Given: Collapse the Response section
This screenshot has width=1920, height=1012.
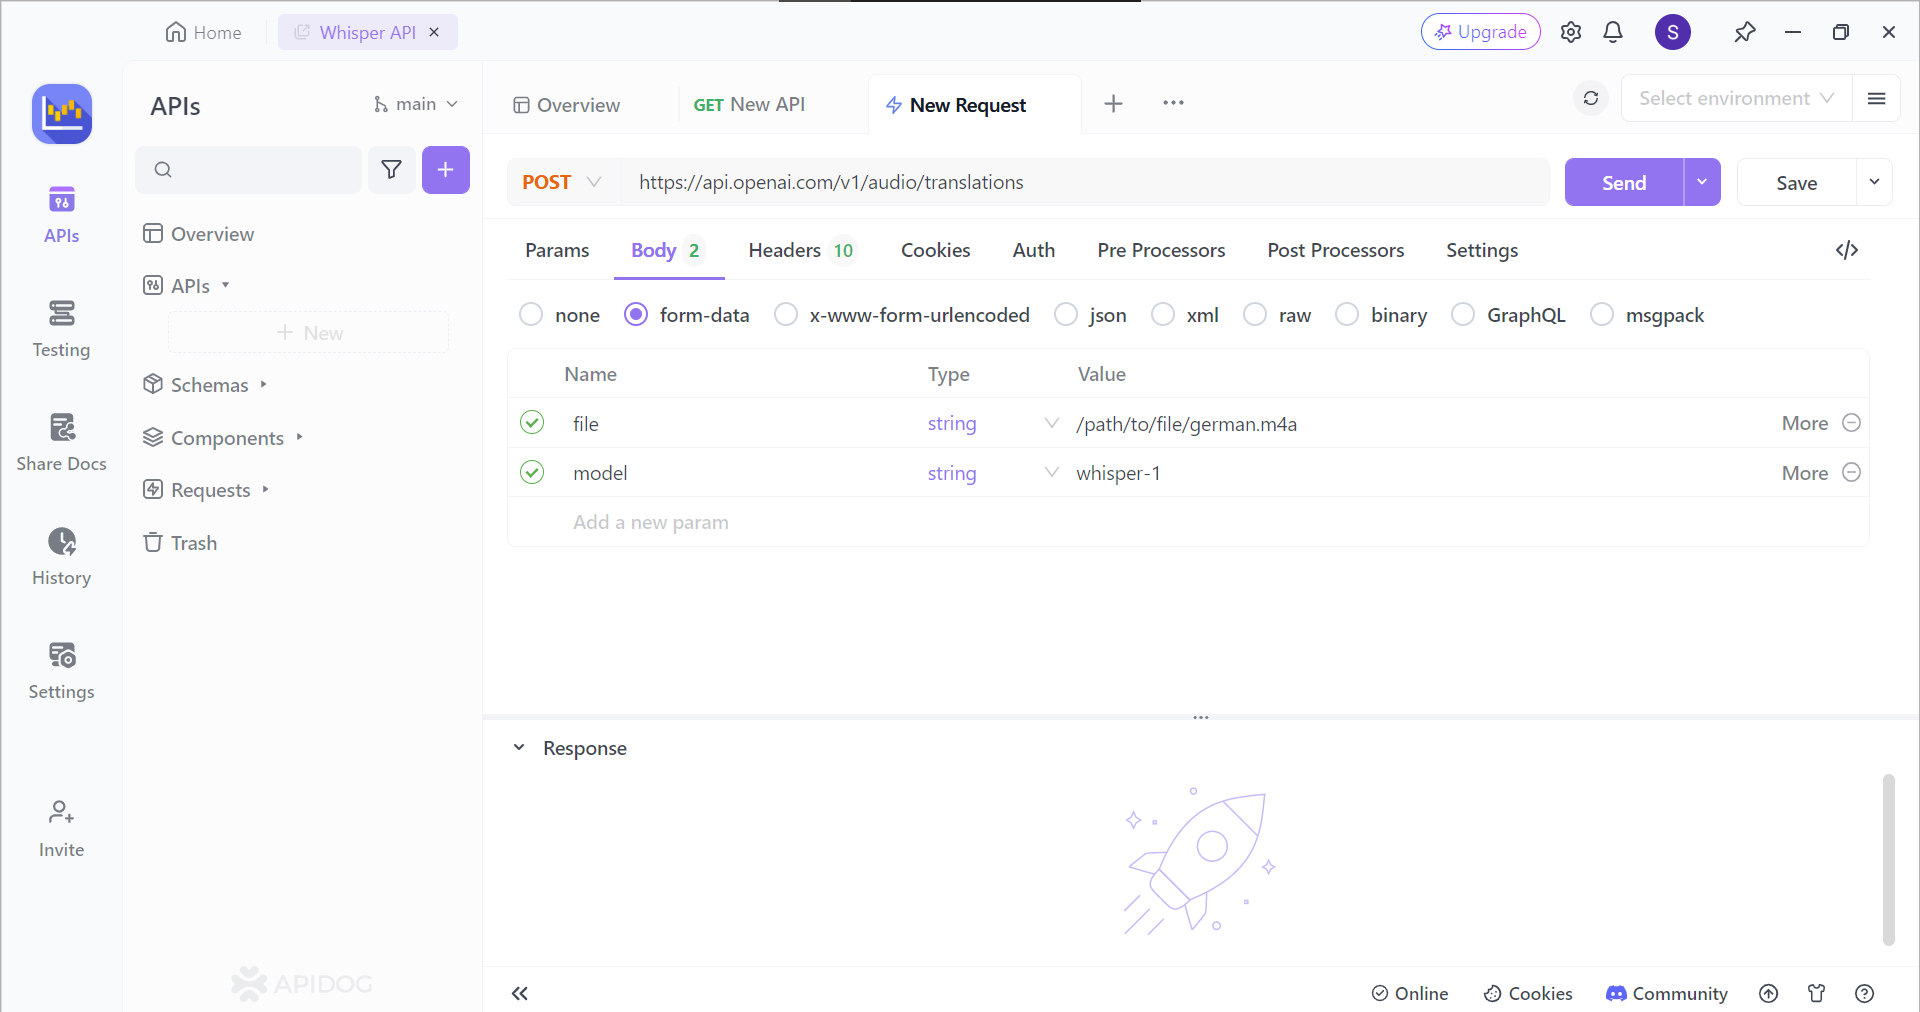Looking at the screenshot, I should point(519,748).
